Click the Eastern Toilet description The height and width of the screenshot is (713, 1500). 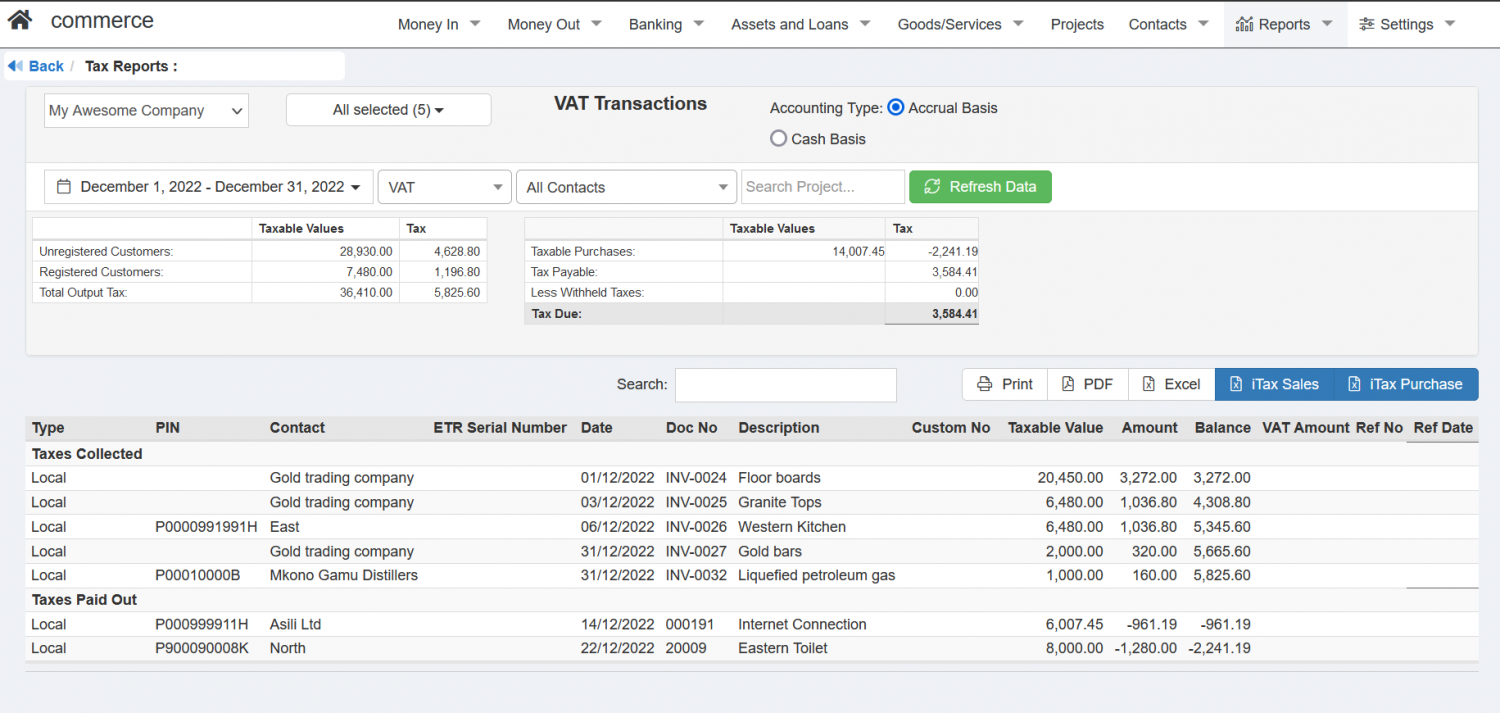point(783,648)
